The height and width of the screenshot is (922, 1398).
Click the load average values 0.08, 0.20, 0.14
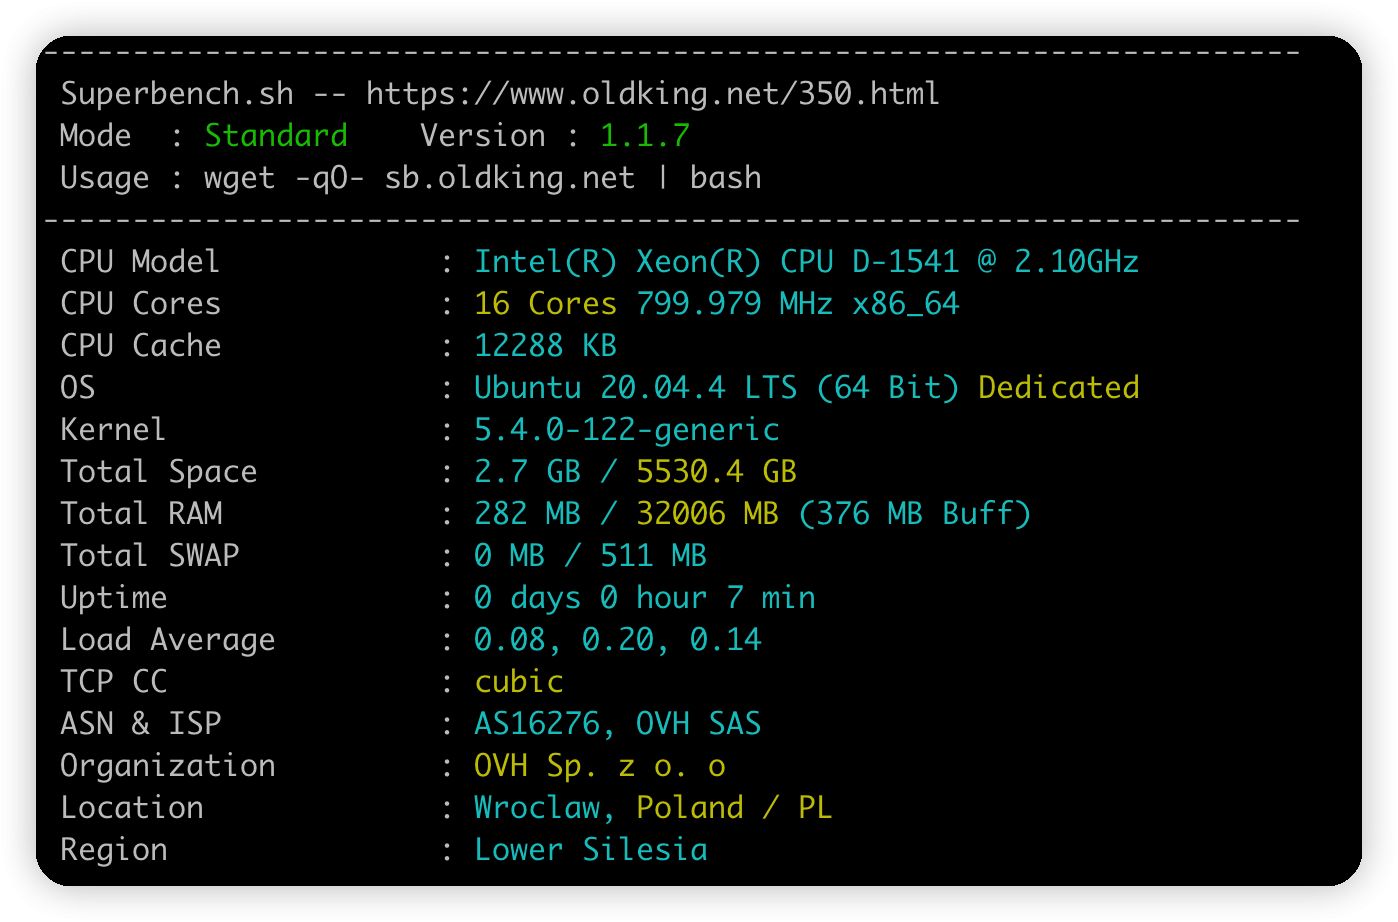(617, 640)
